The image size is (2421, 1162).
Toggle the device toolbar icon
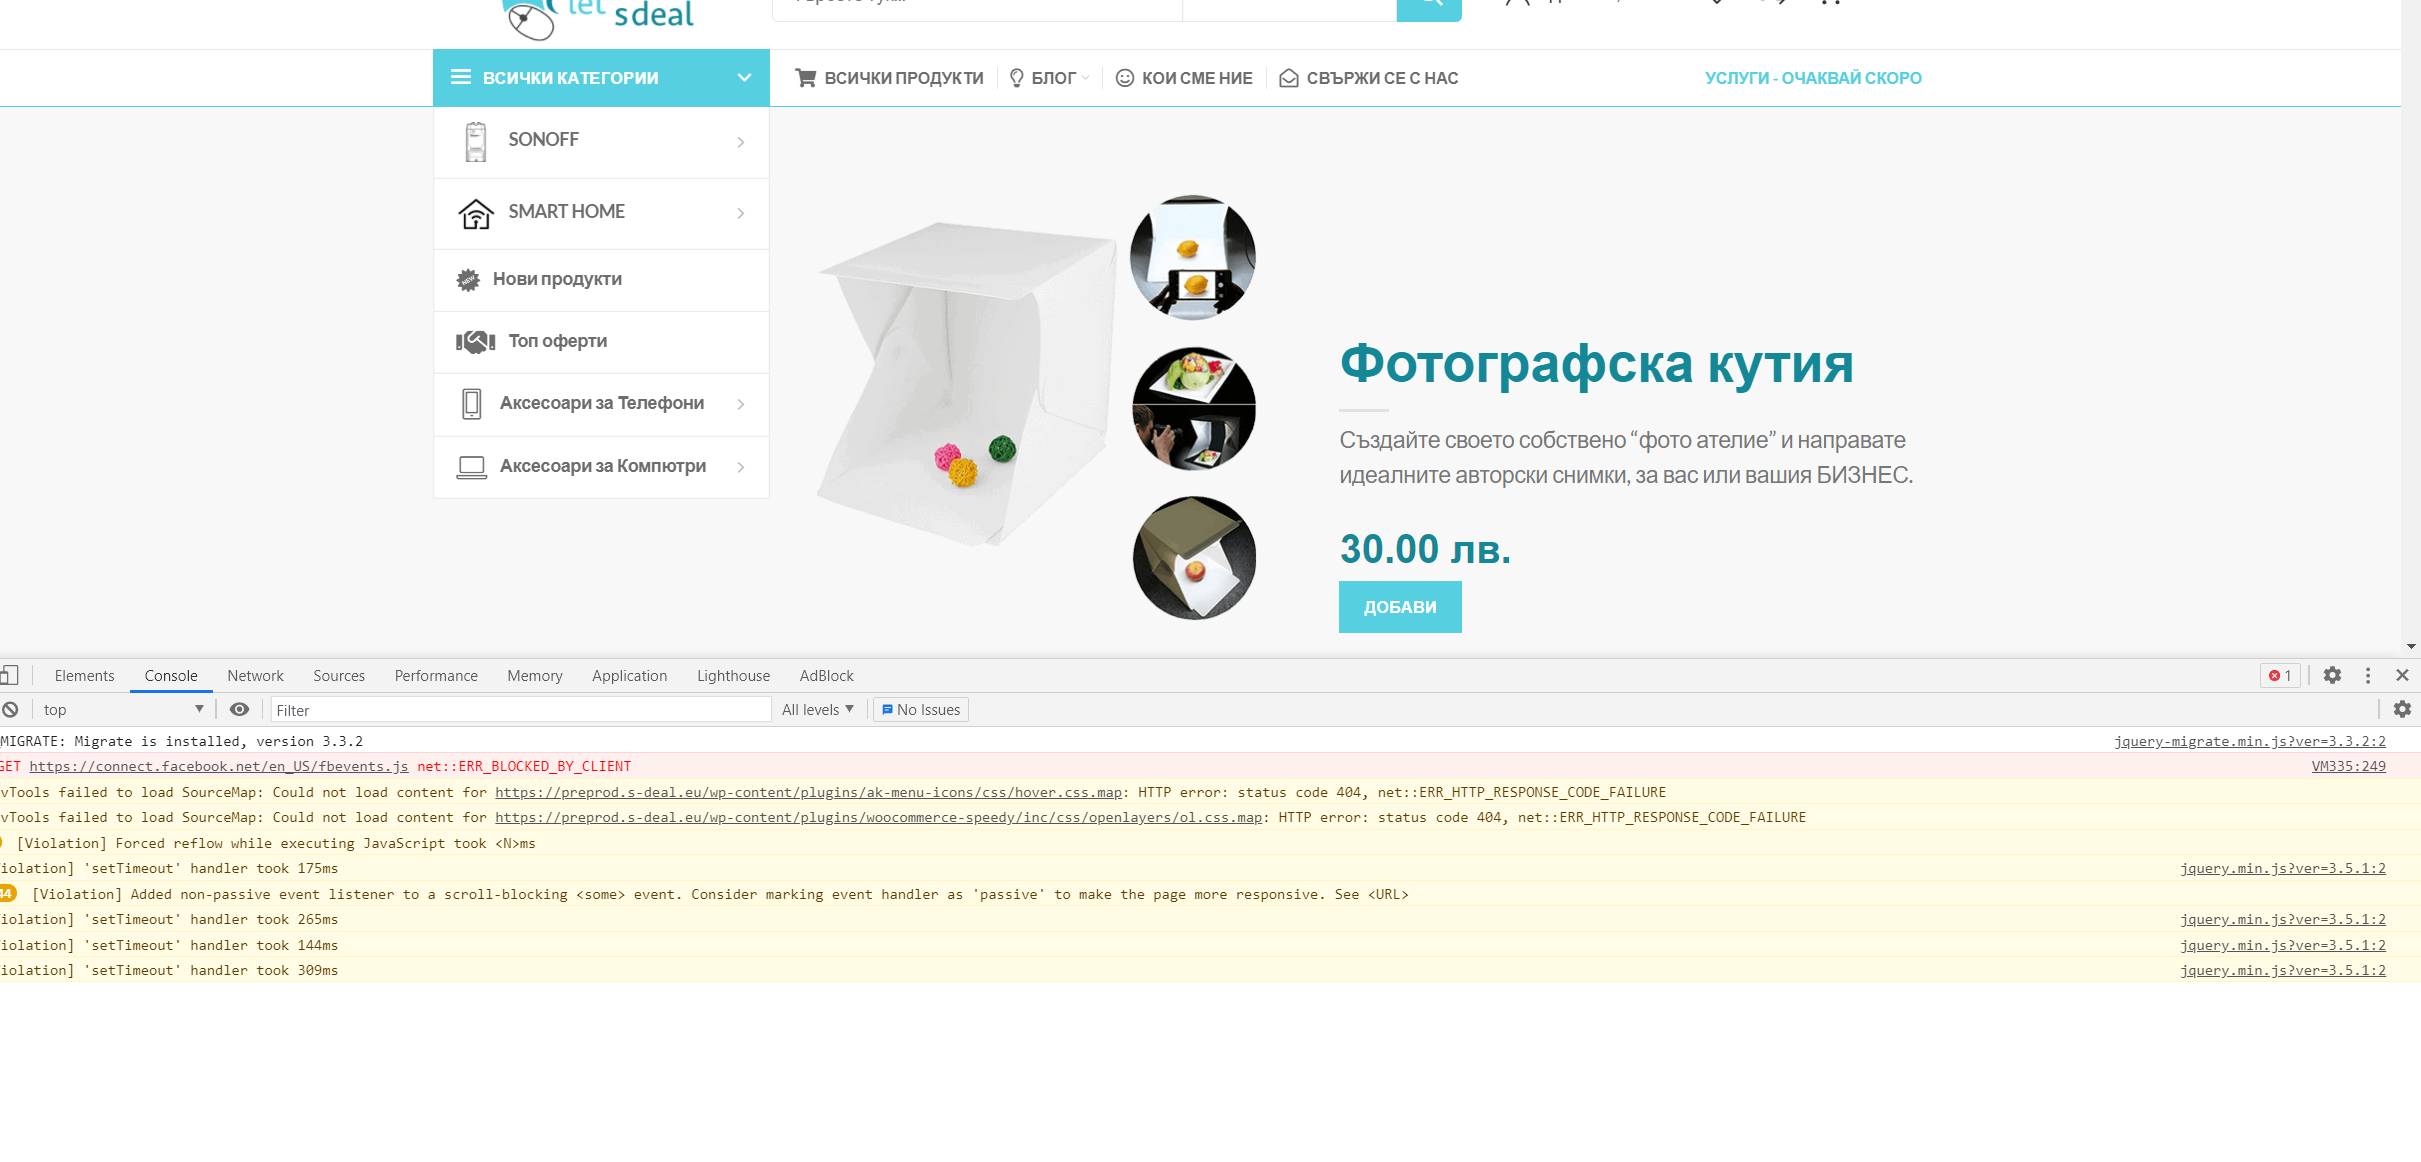point(10,676)
